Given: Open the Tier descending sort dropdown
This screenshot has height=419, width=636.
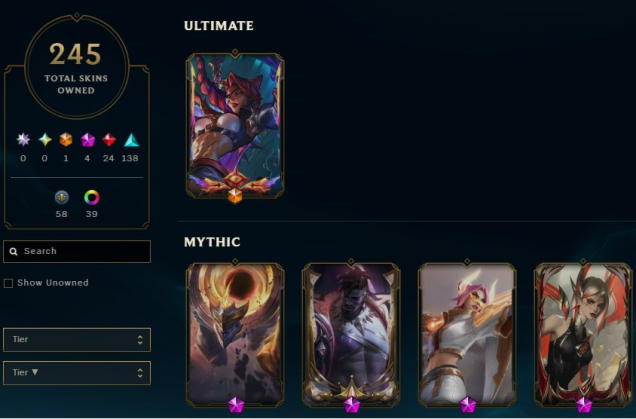Looking at the screenshot, I should coord(77,373).
